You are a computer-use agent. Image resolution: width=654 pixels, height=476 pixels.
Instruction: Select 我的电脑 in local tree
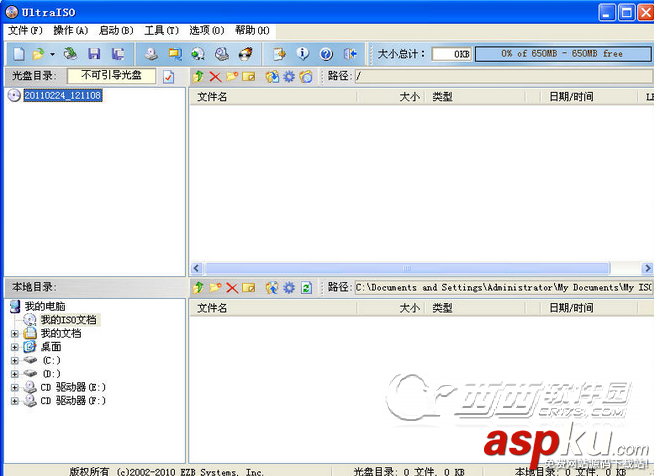tap(45, 306)
